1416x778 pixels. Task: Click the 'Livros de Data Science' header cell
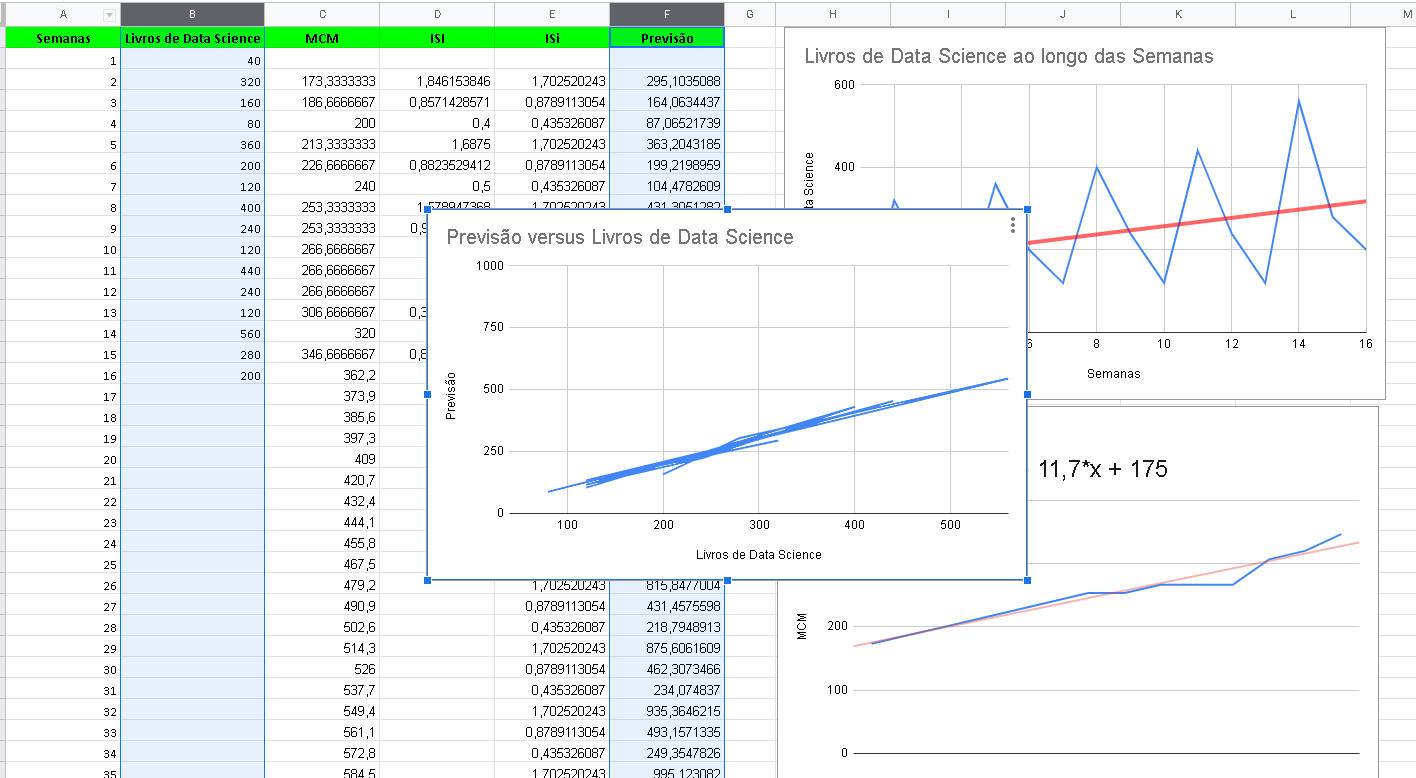[x=192, y=38]
